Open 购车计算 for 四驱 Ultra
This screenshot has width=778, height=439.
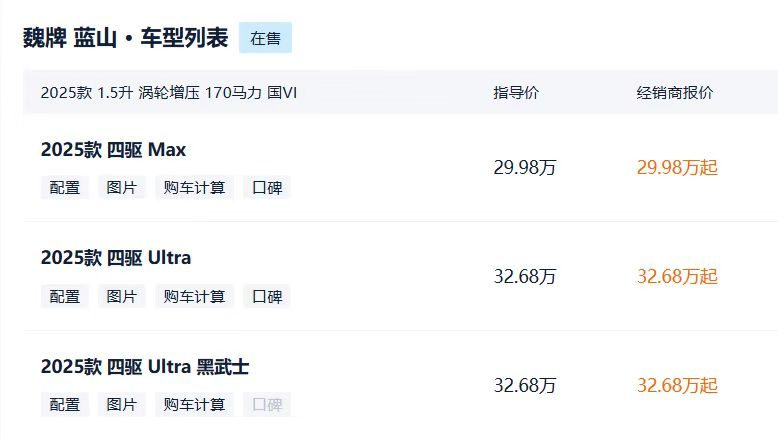click(194, 296)
